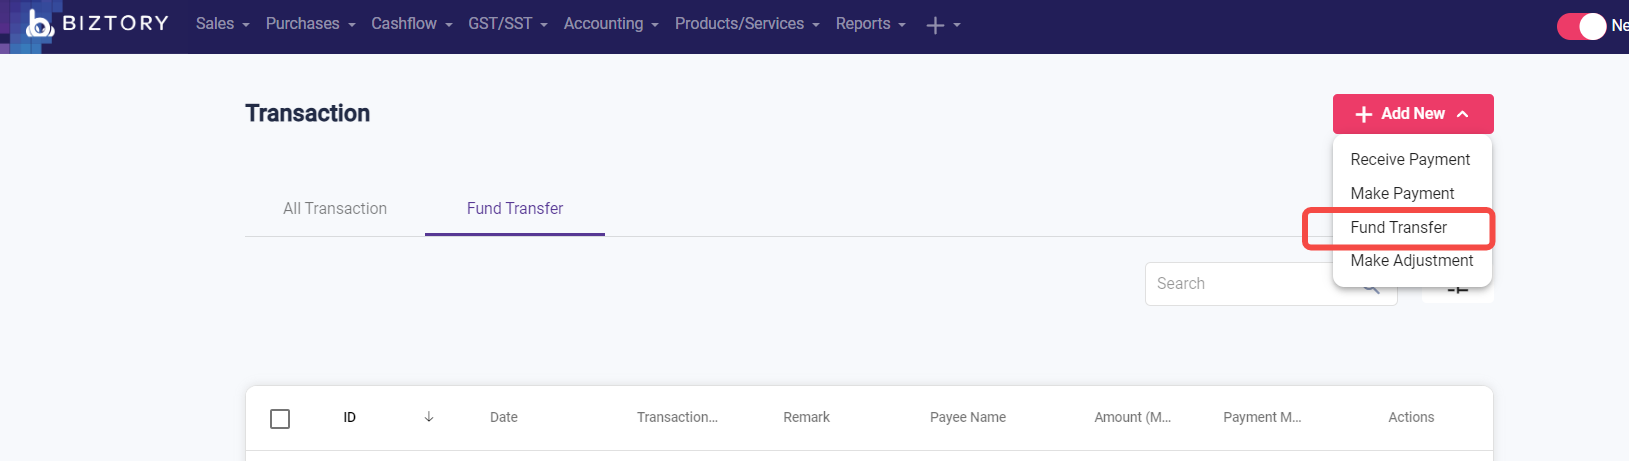
Task: Click the Remark column header
Action: click(x=806, y=418)
